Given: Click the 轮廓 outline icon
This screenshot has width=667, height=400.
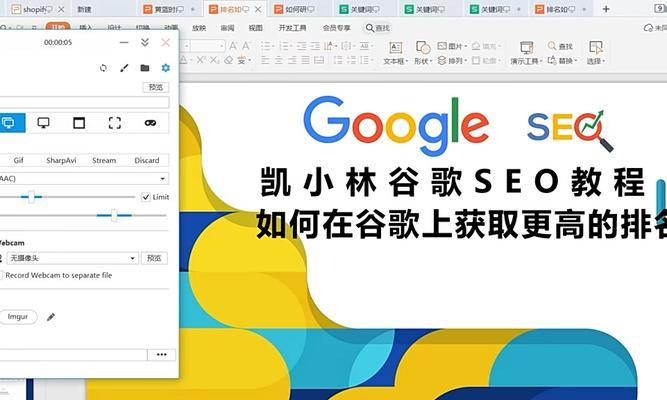Looking at the screenshot, I should click(486, 60).
